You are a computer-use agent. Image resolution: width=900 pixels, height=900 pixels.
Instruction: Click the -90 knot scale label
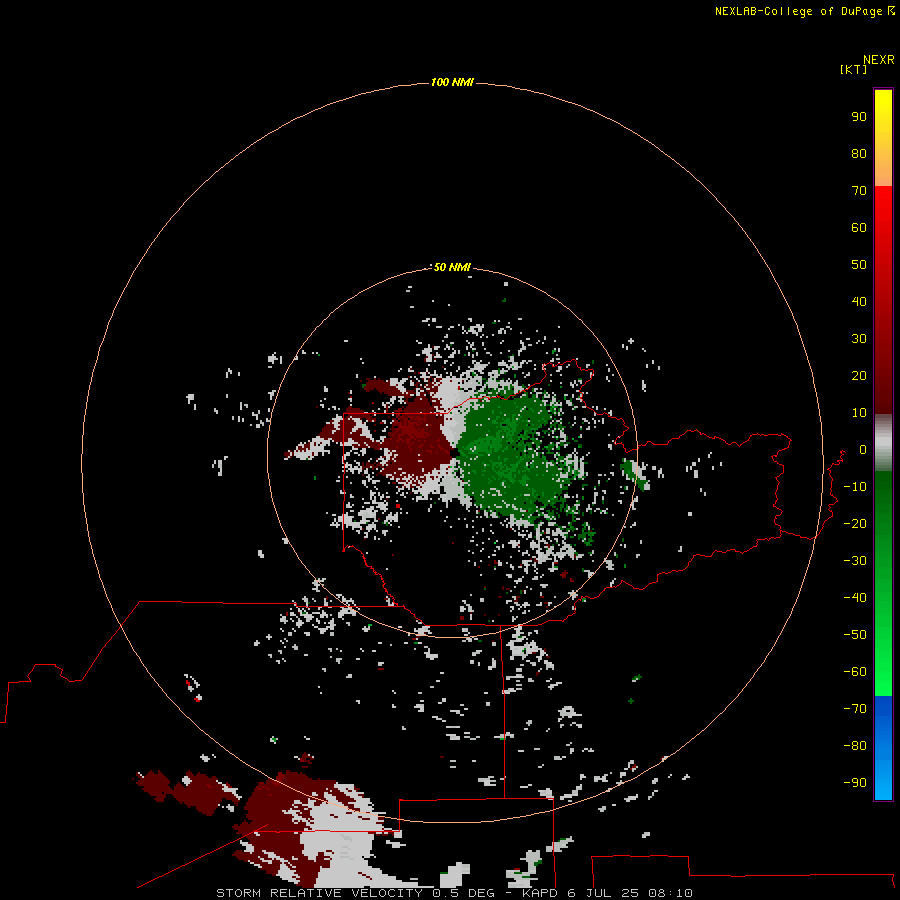[x=855, y=783]
